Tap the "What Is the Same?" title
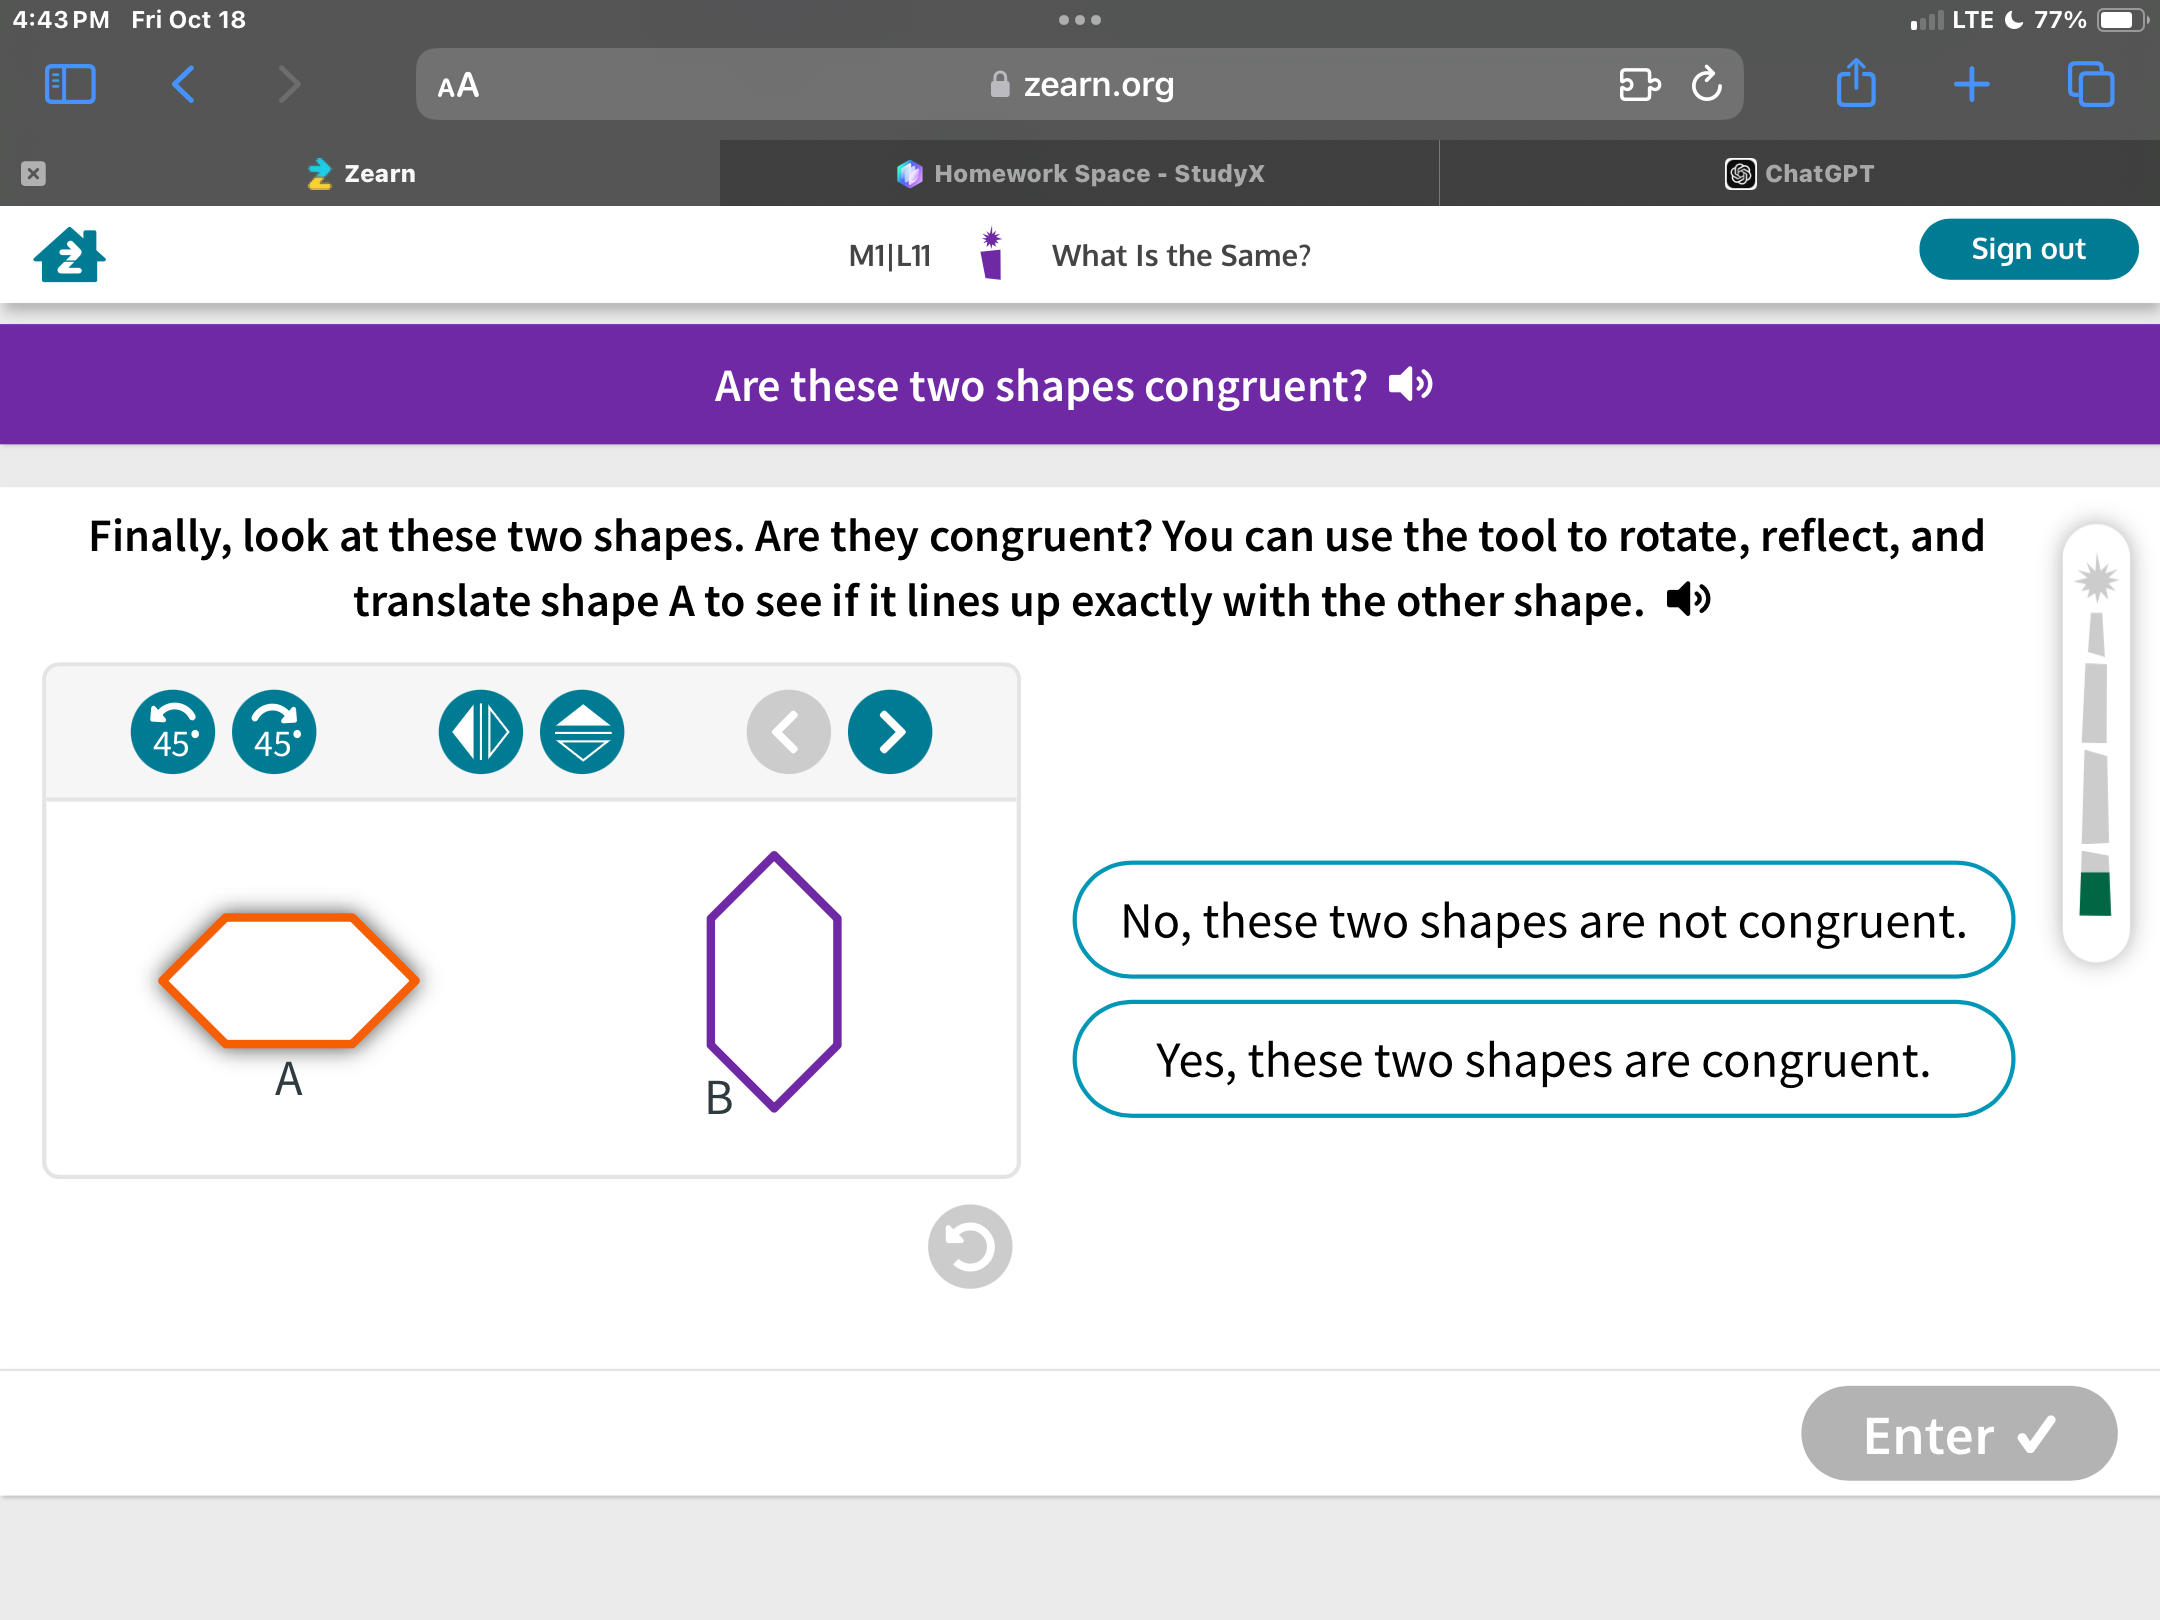Image resolution: width=2160 pixels, height=1620 pixels. pos(1181,256)
